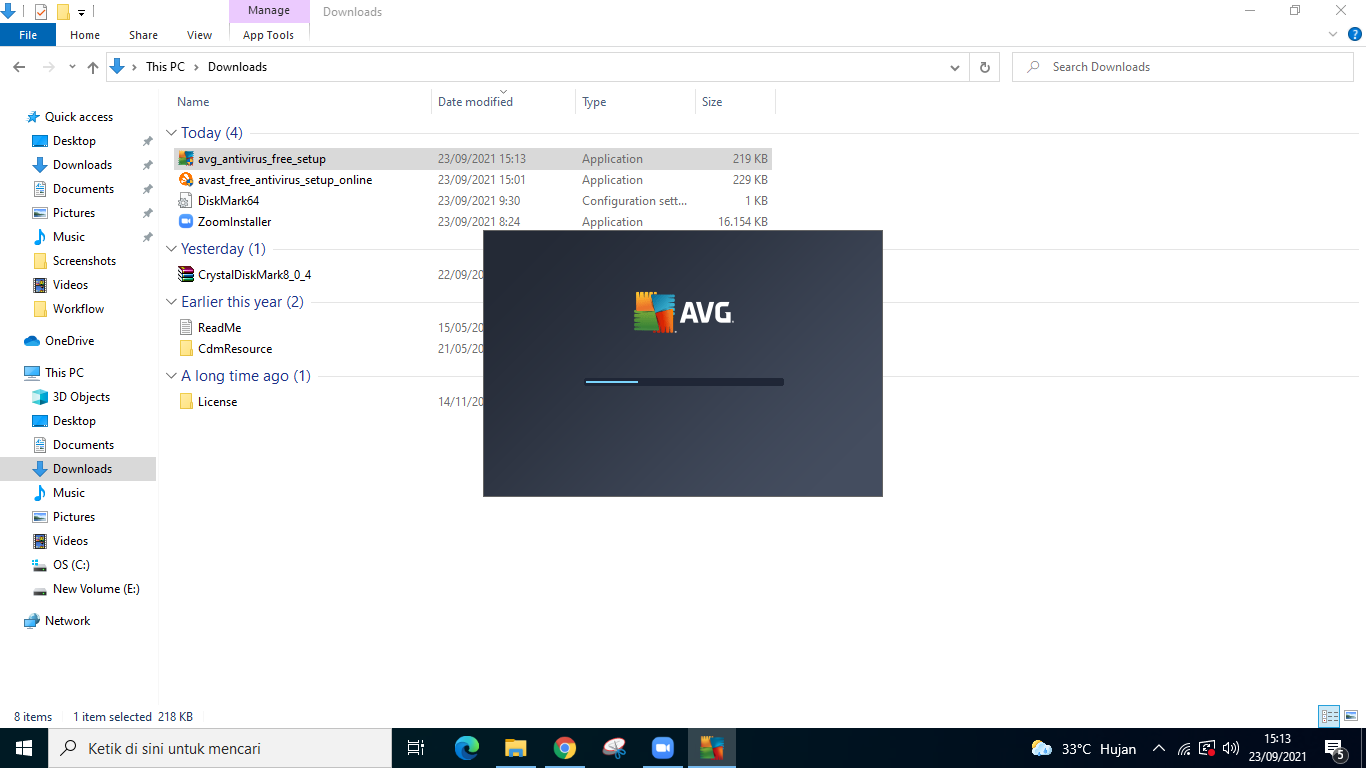Navigate to the Pictures folder in sidebar
Viewport: 1366px width, 768px height.
click(x=75, y=212)
